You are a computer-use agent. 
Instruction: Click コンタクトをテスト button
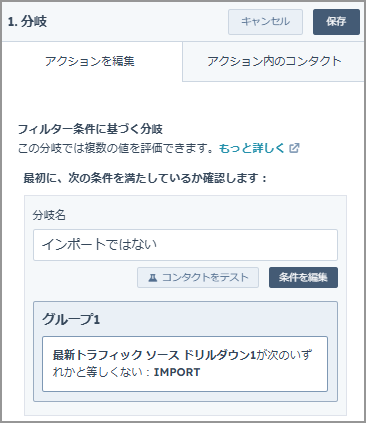tap(198, 277)
